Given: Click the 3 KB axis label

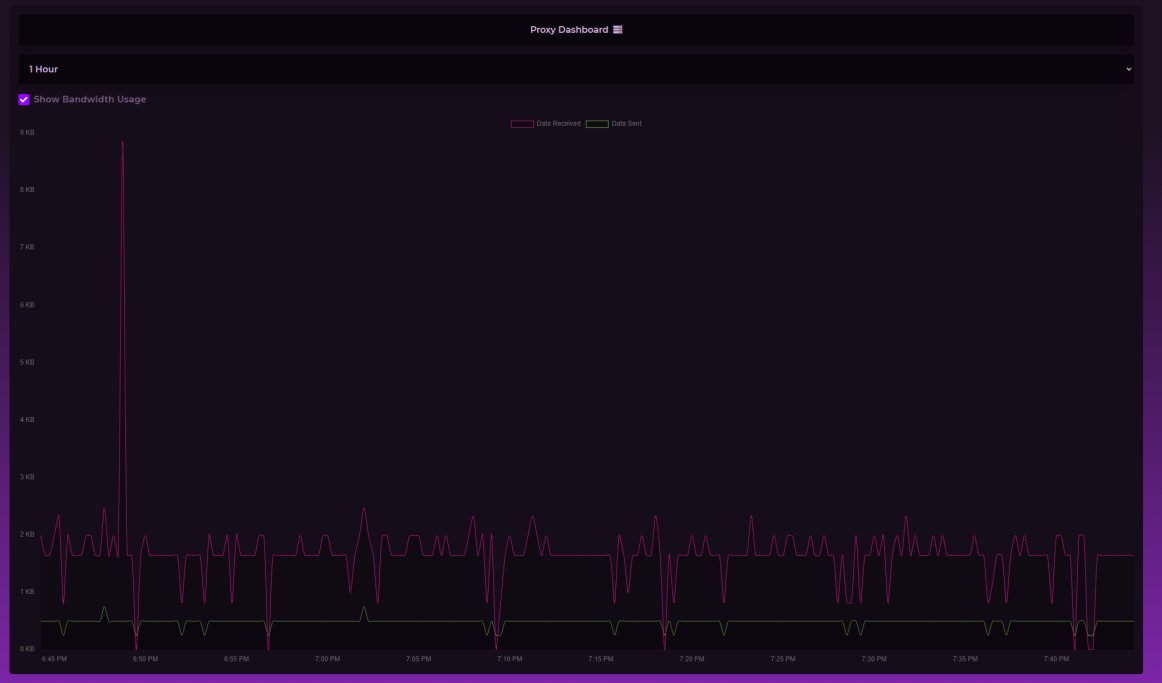Looking at the screenshot, I should tap(27, 477).
